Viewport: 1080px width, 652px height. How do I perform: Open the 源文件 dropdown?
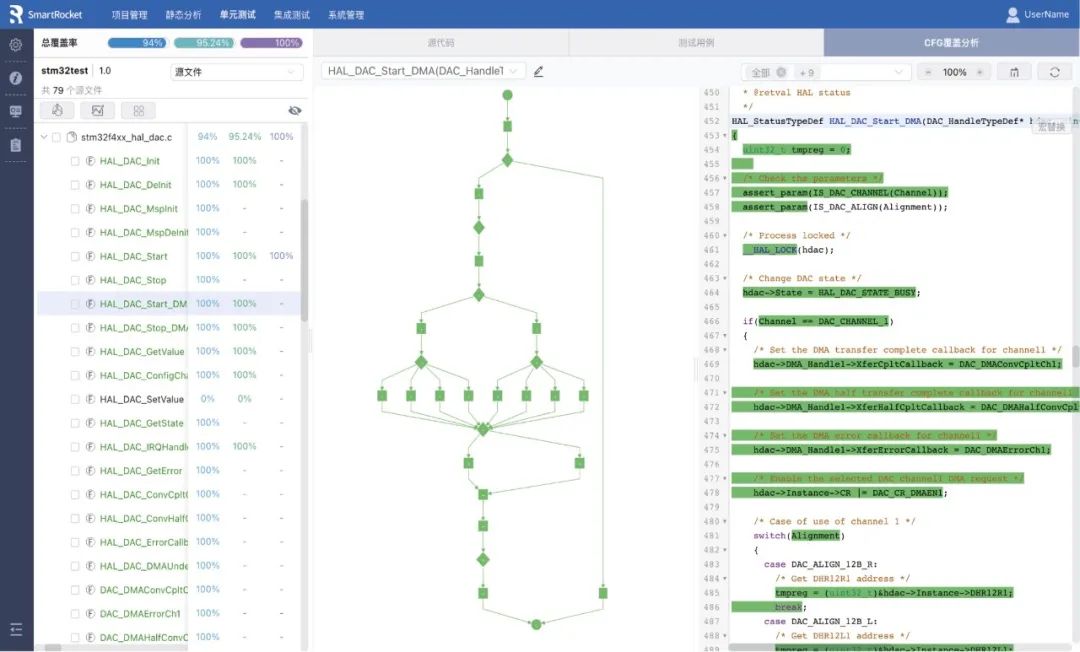pos(236,72)
